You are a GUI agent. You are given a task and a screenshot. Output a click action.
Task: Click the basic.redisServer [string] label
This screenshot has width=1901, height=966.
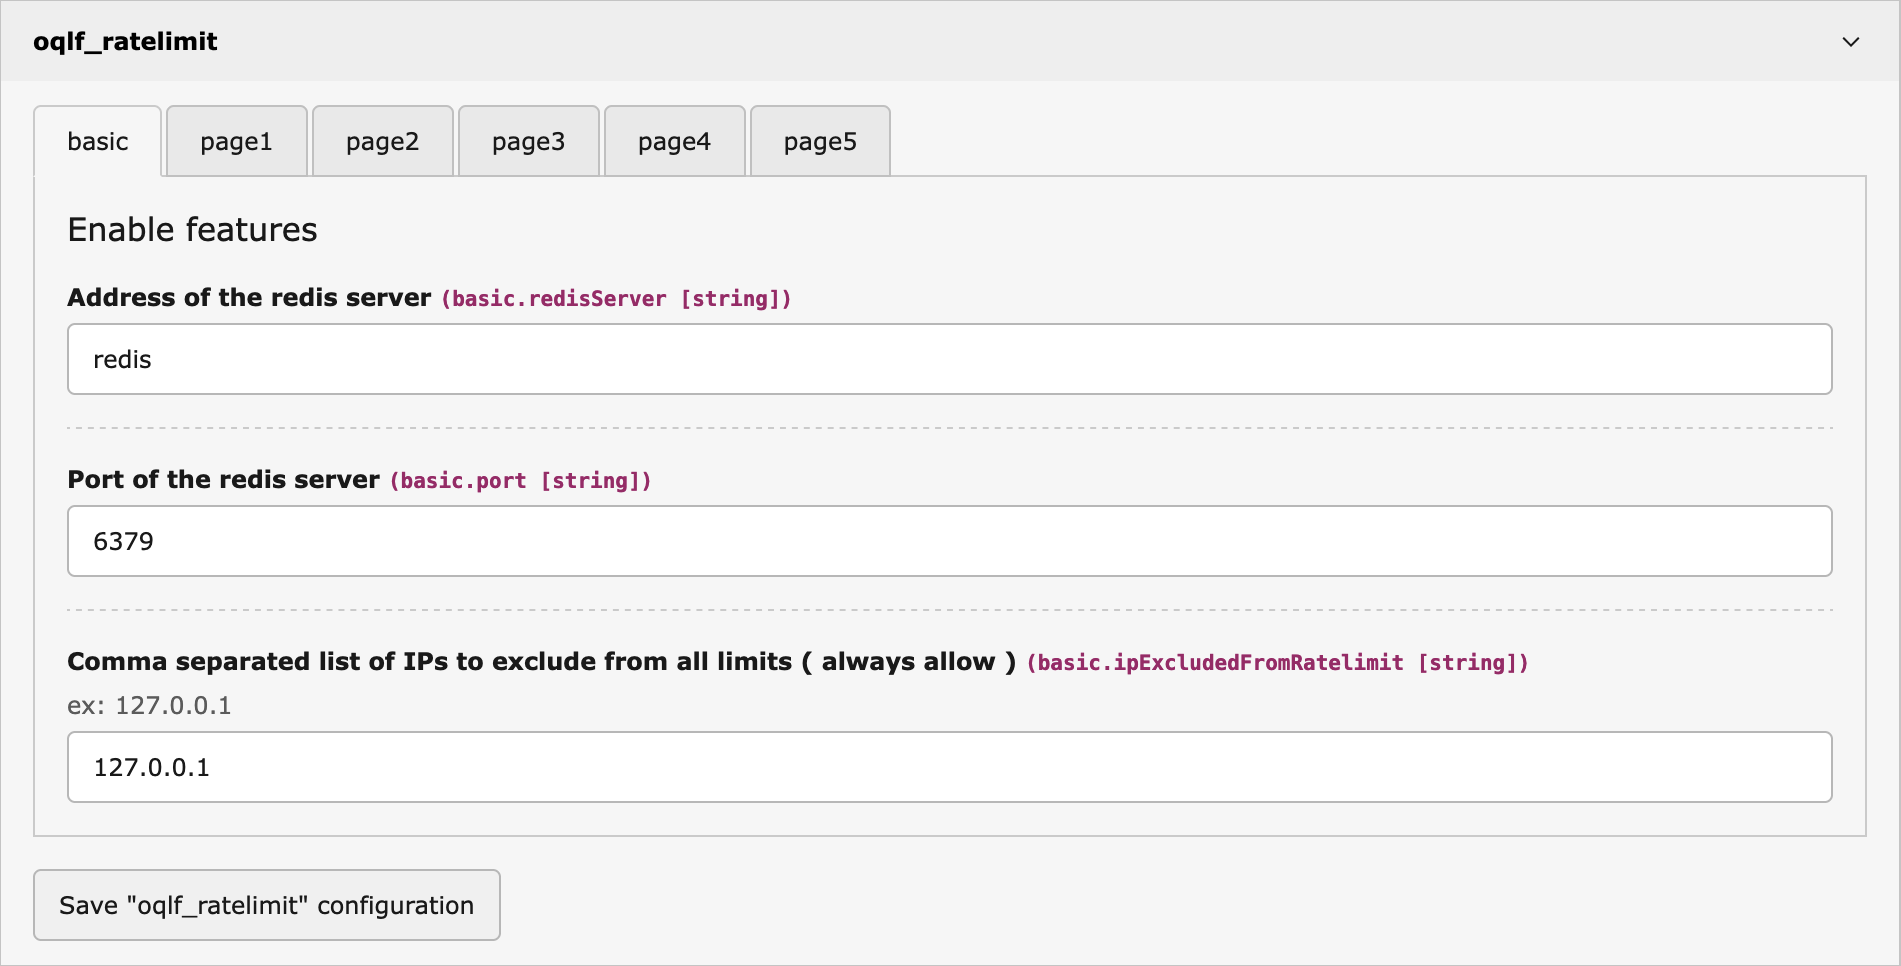[615, 298]
